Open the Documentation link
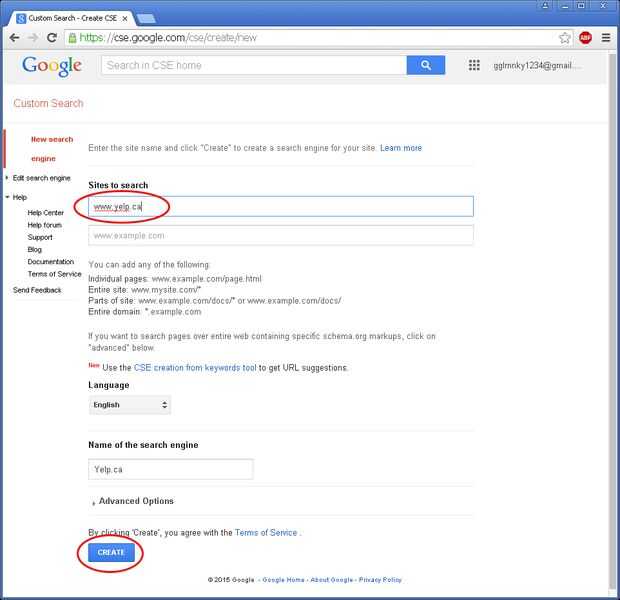The height and width of the screenshot is (600, 620). (51, 262)
